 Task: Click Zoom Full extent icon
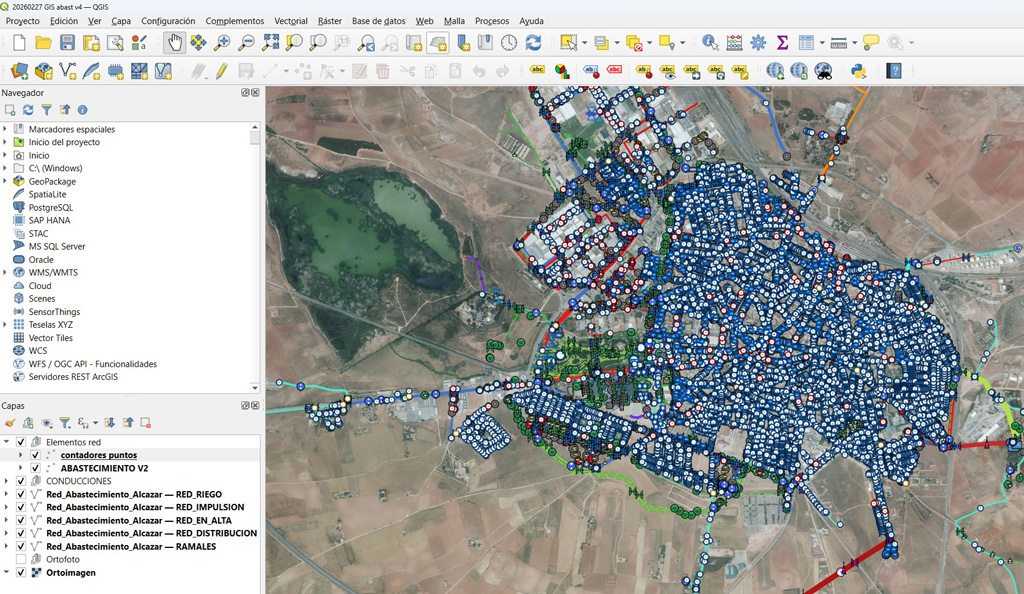tap(271, 42)
